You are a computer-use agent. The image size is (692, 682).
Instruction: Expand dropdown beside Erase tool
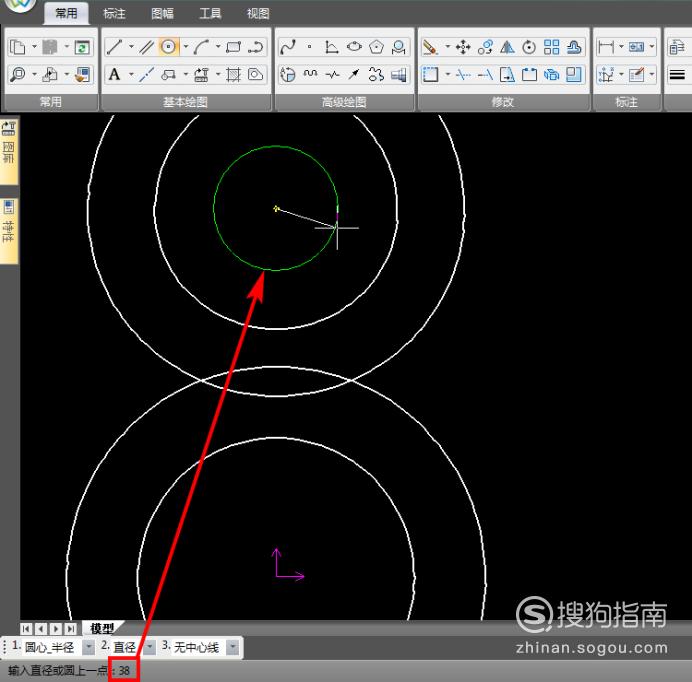[448, 46]
